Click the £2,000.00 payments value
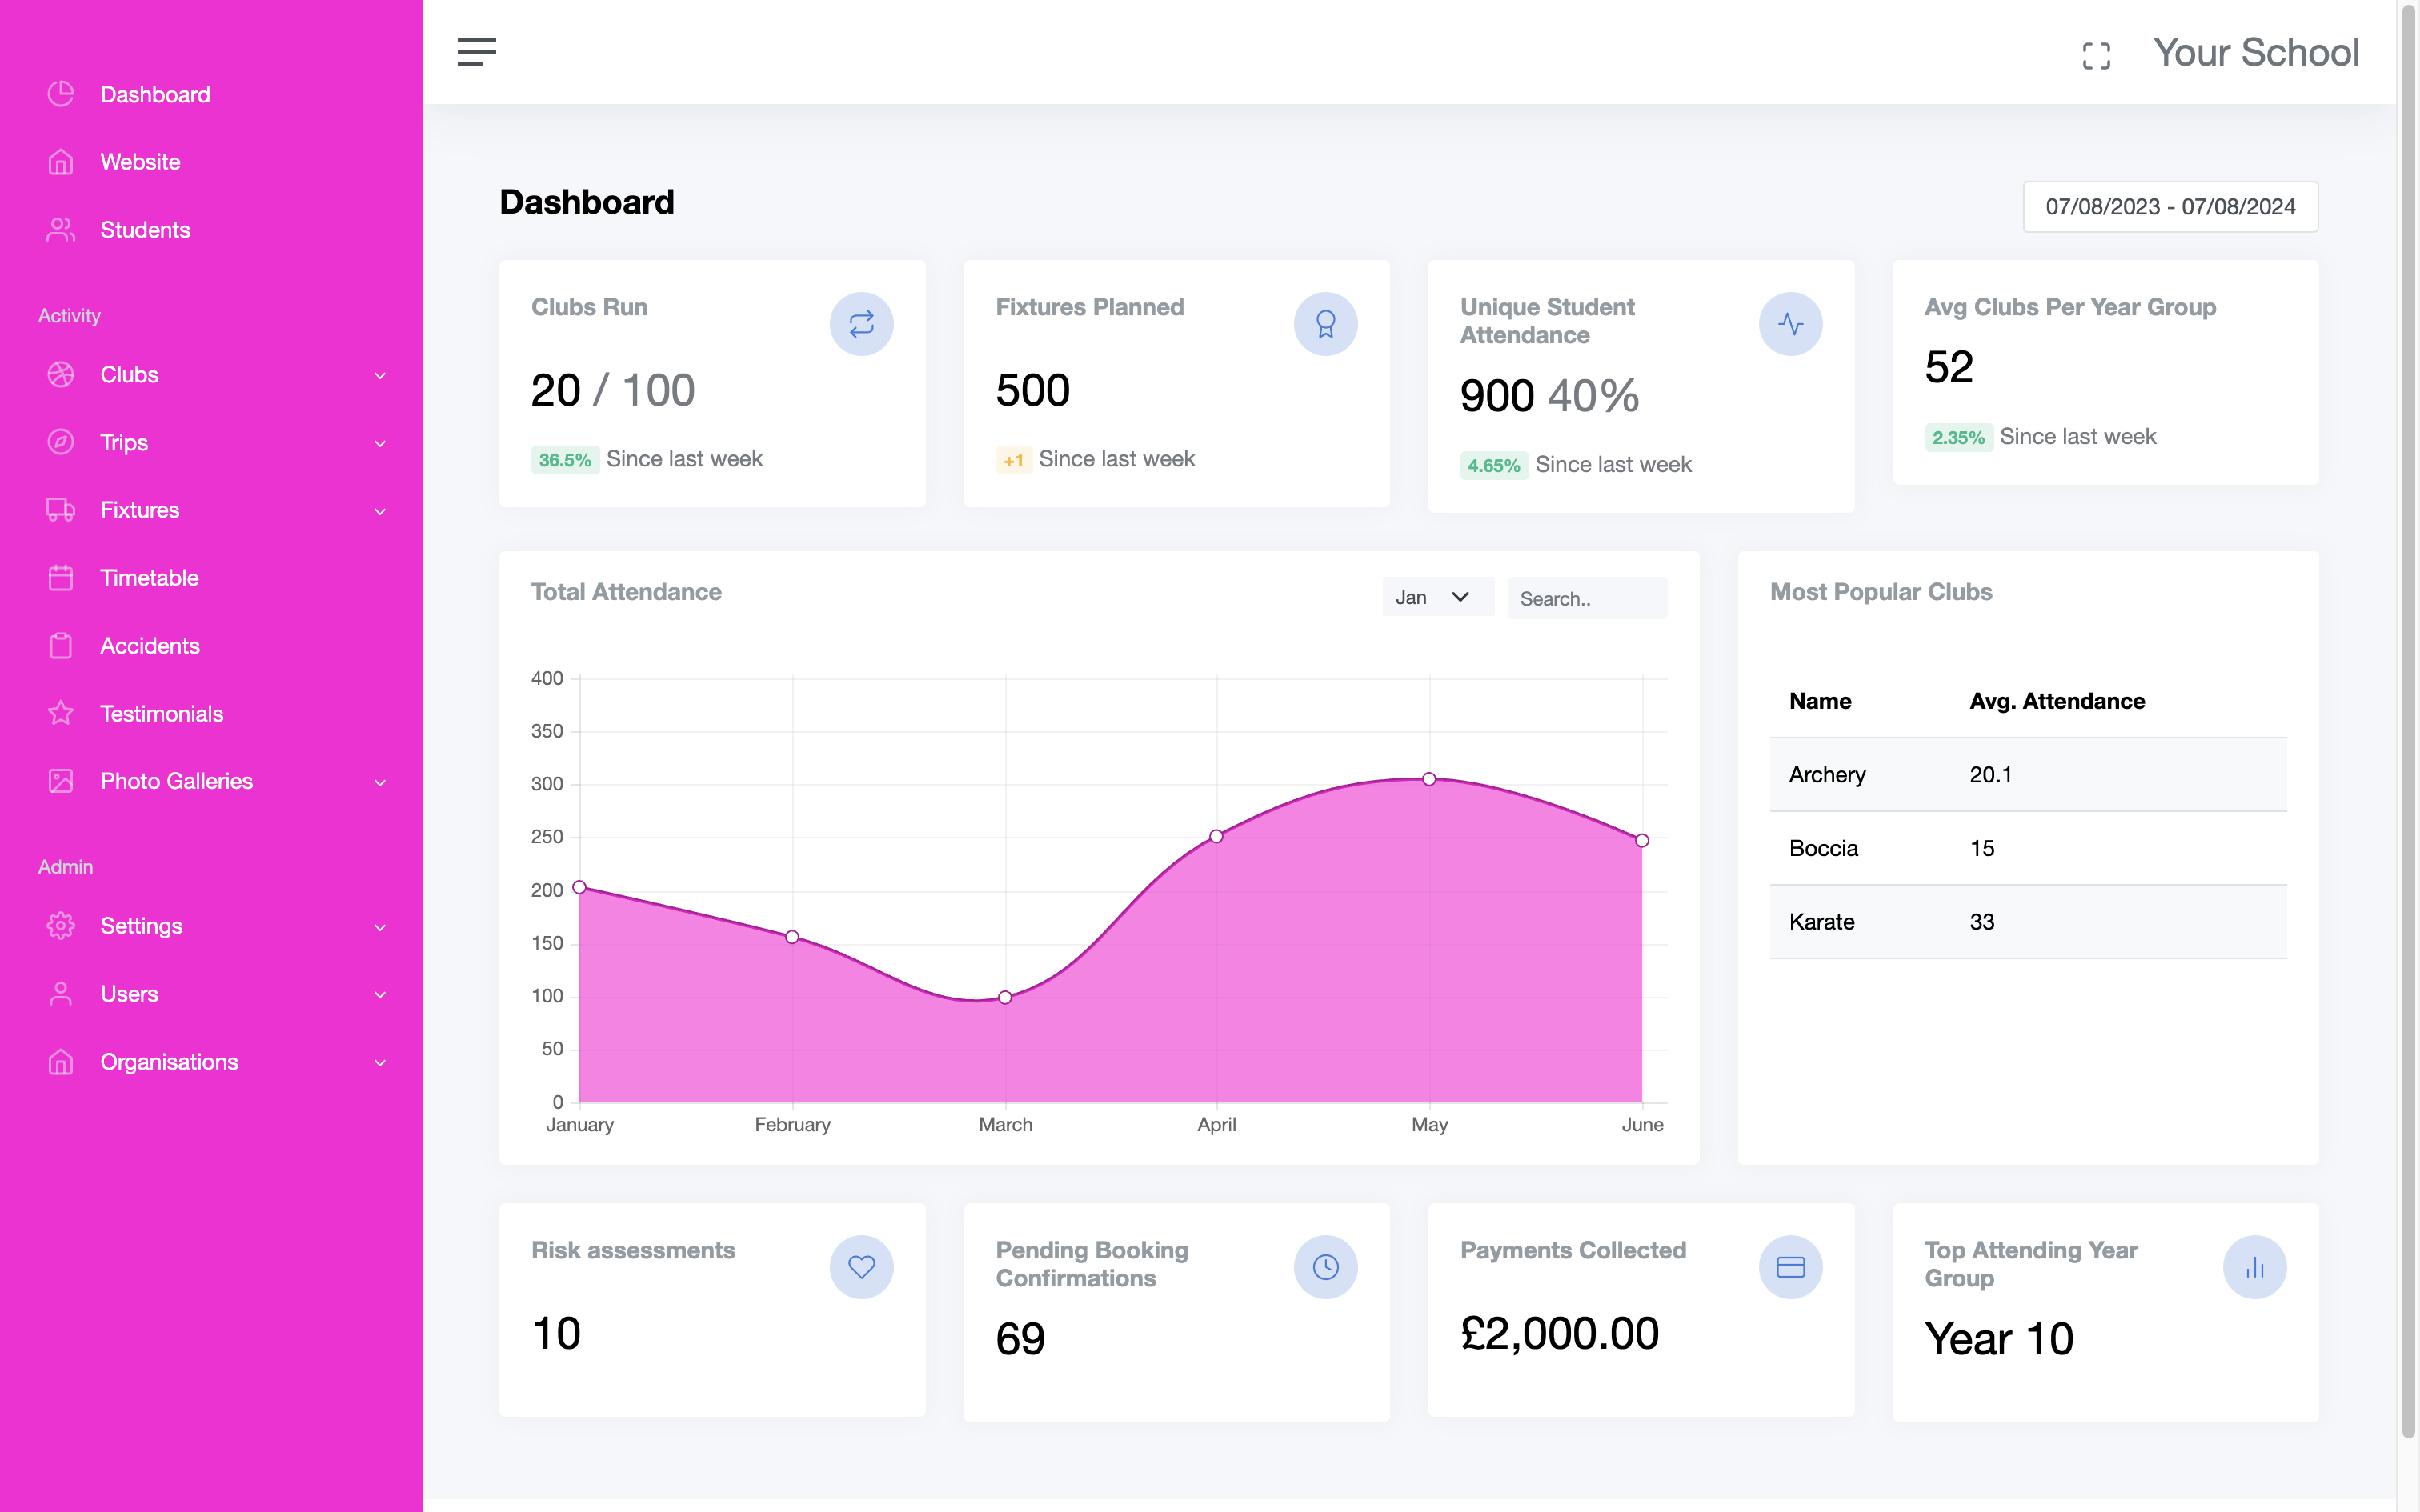2420x1512 pixels. pos(1559,1333)
